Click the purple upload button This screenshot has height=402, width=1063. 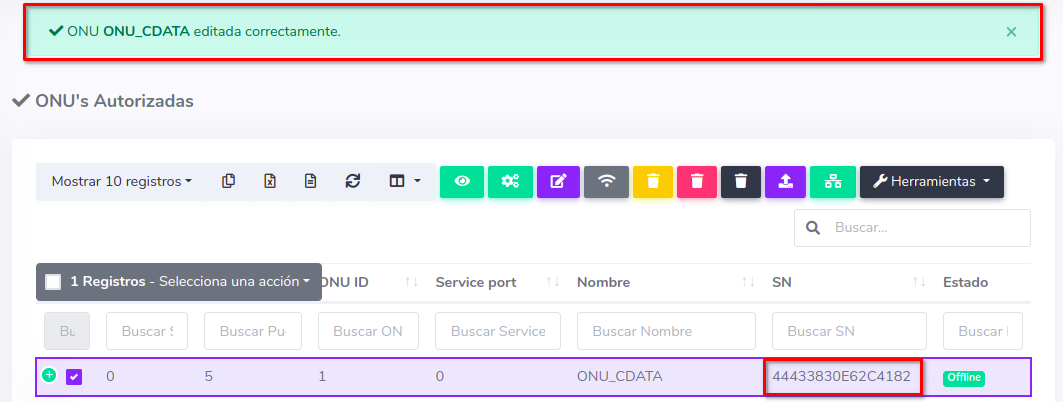coord(785,181)
